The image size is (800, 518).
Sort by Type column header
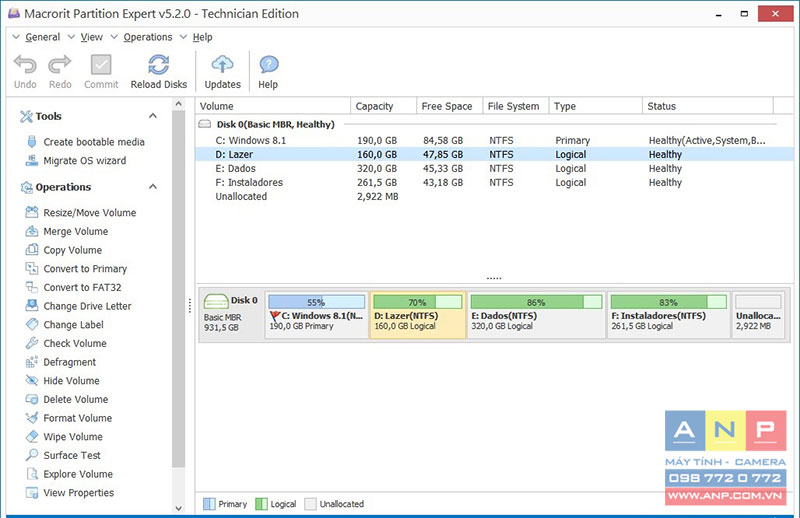596,106
